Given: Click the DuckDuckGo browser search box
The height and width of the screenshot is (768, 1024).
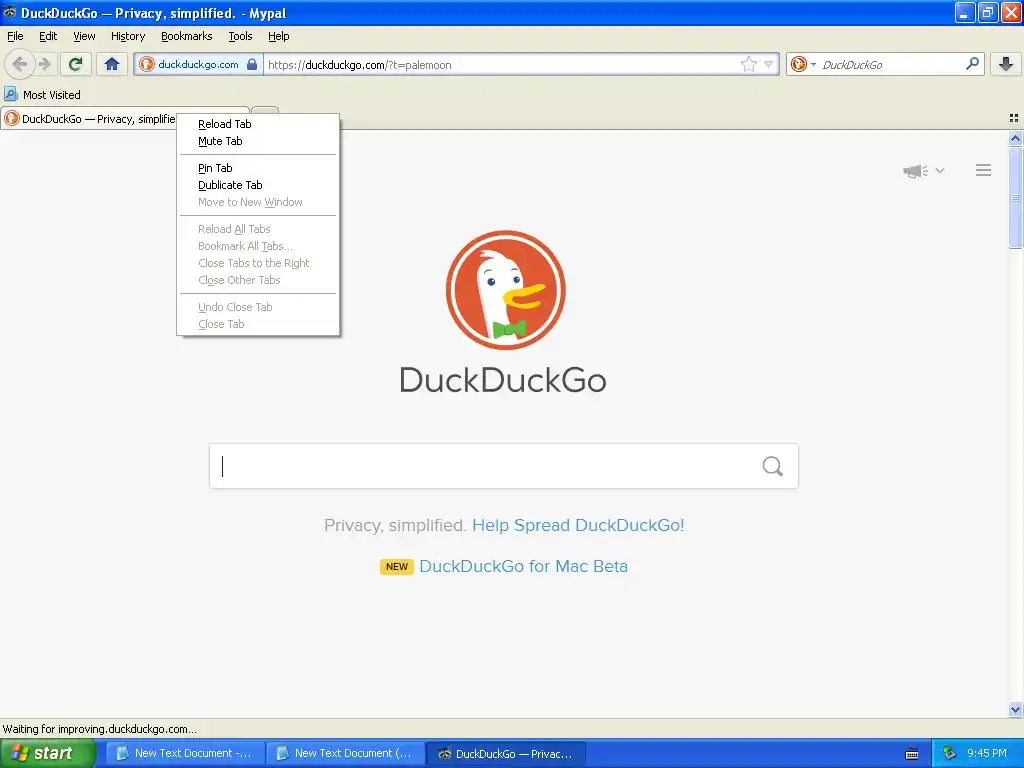Looking at the screenshot, I should 888,64.
